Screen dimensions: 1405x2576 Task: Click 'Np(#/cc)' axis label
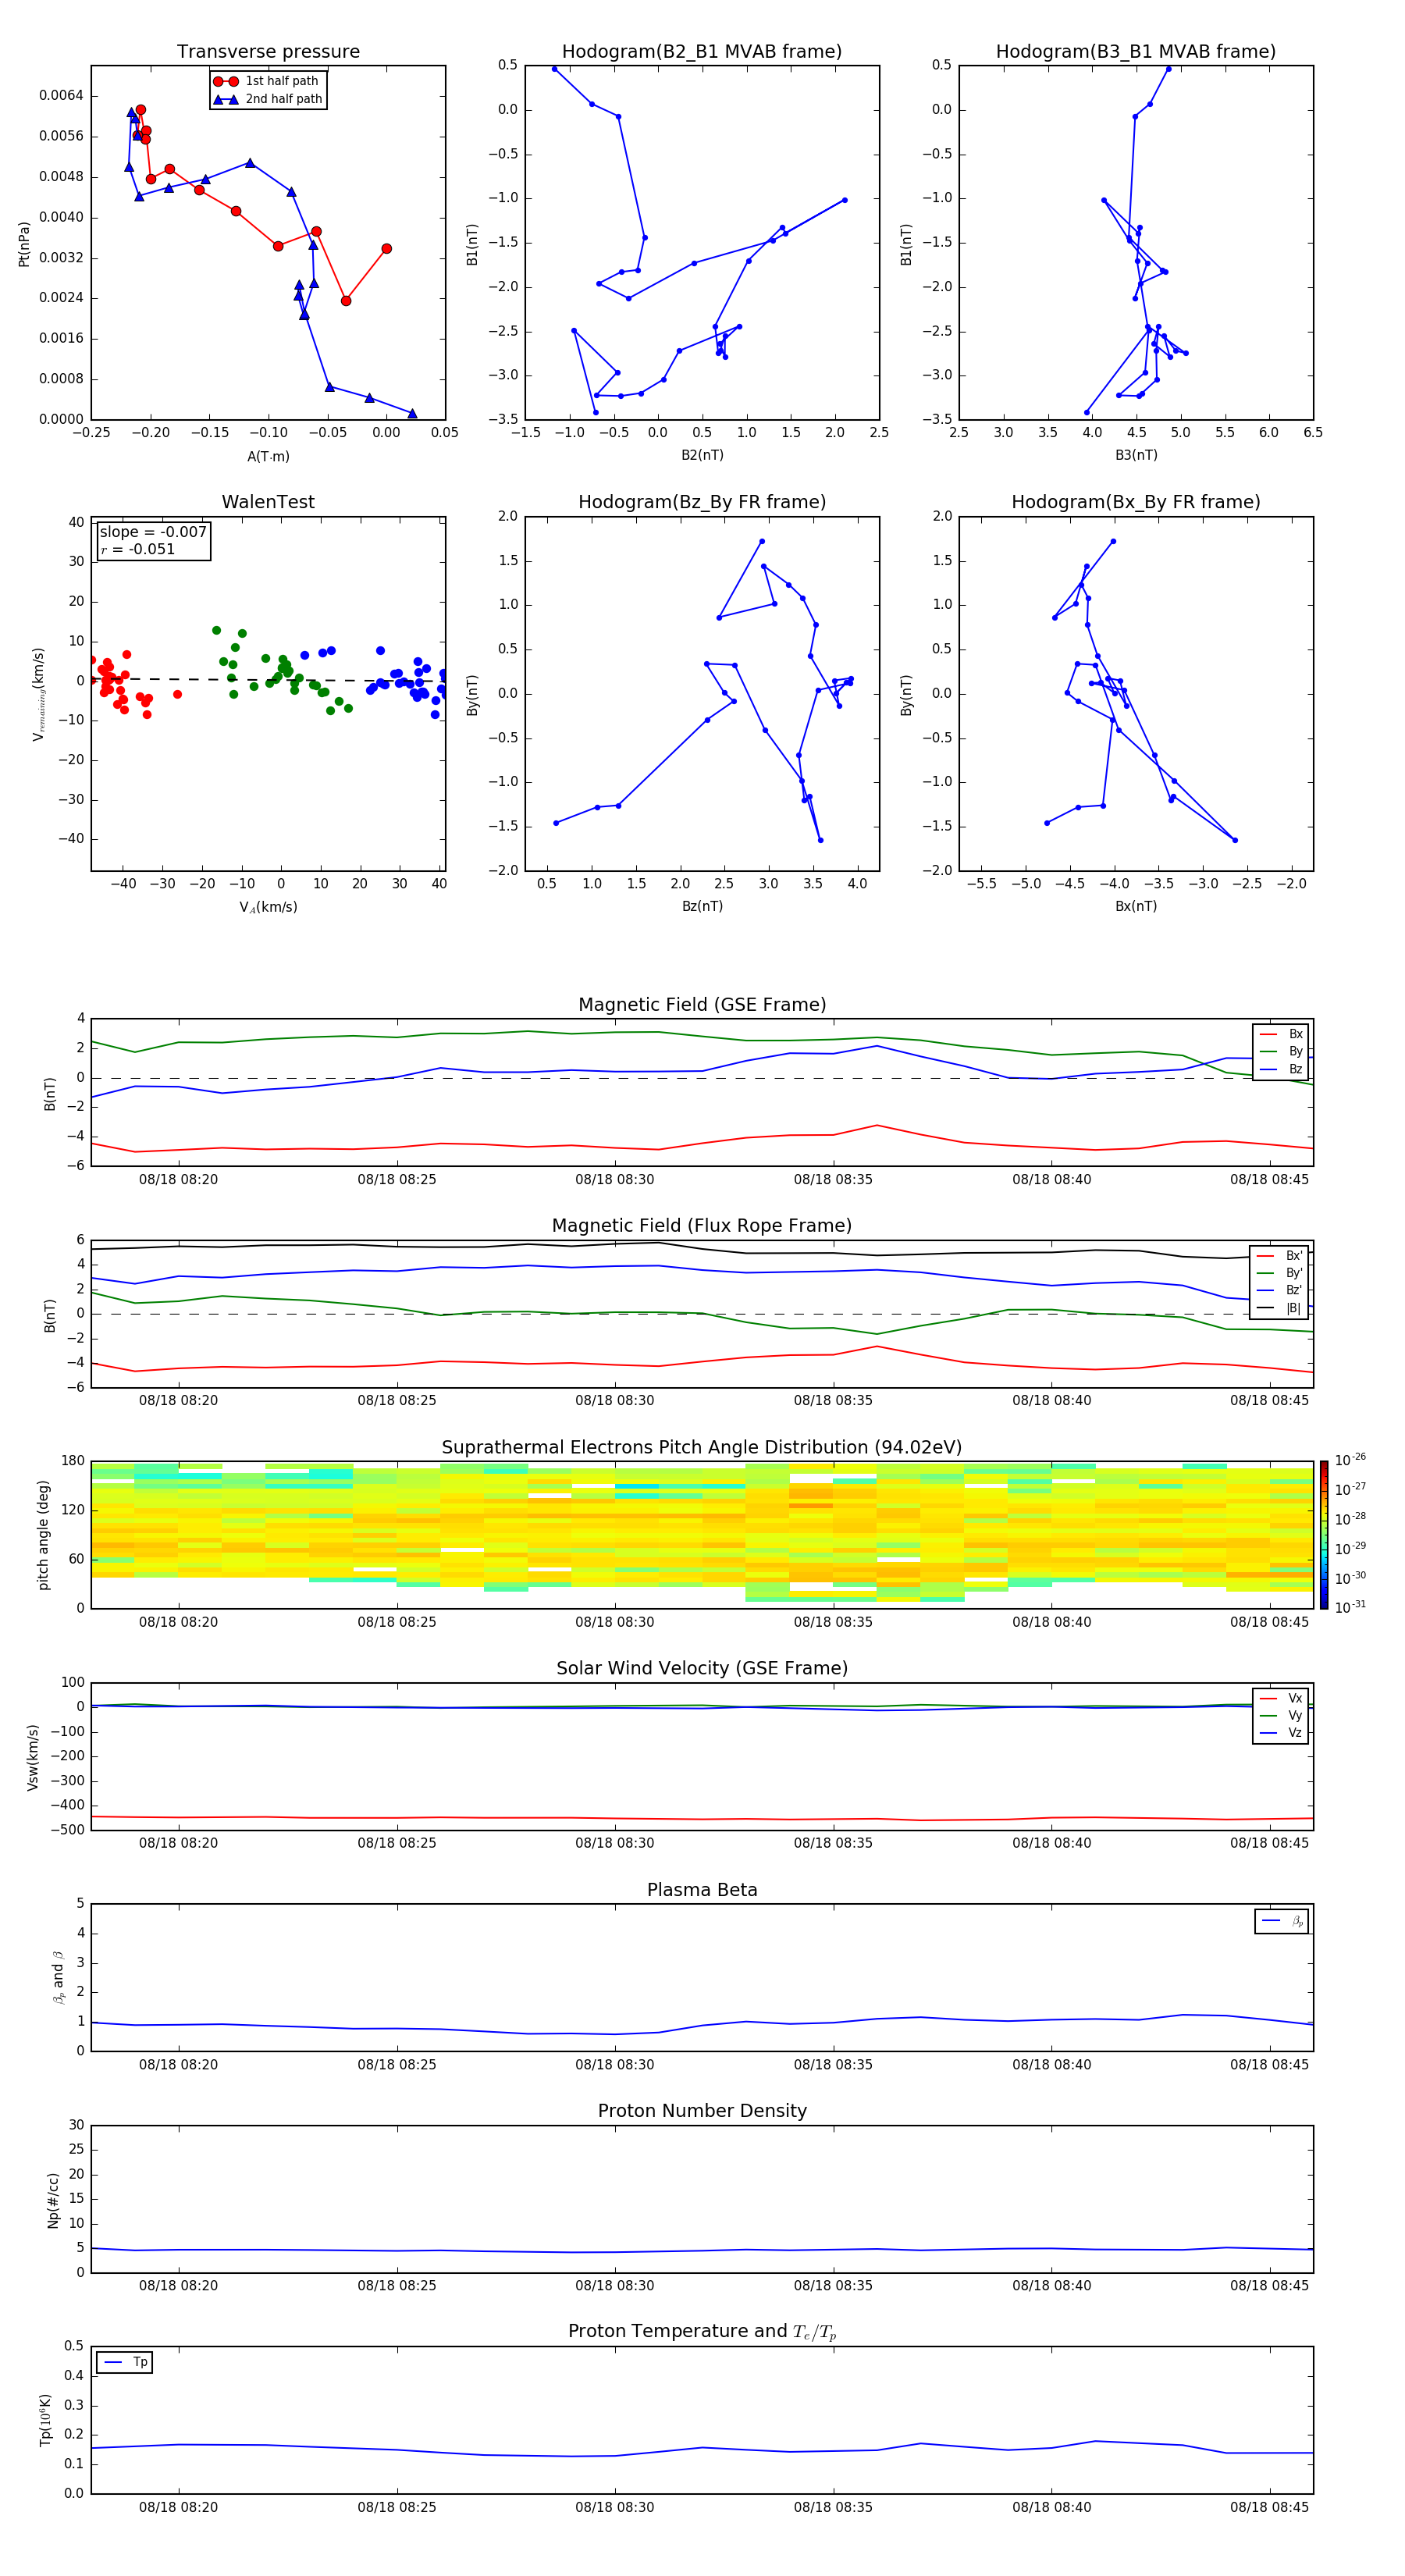coord(53,2200)
